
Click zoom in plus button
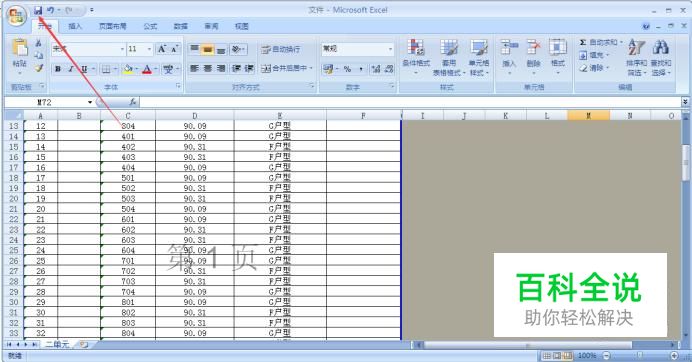click(674, 355)
